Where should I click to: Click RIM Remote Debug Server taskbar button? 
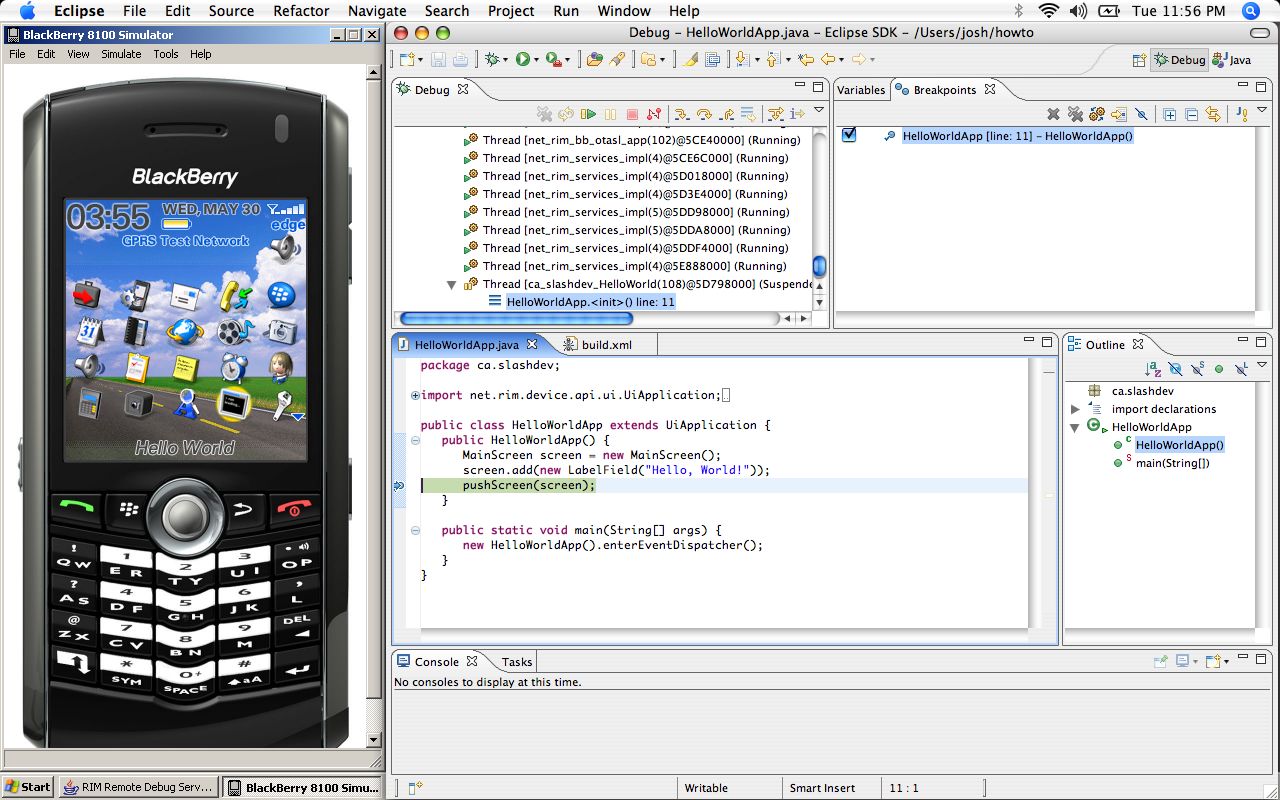click(x=138, y=787)
